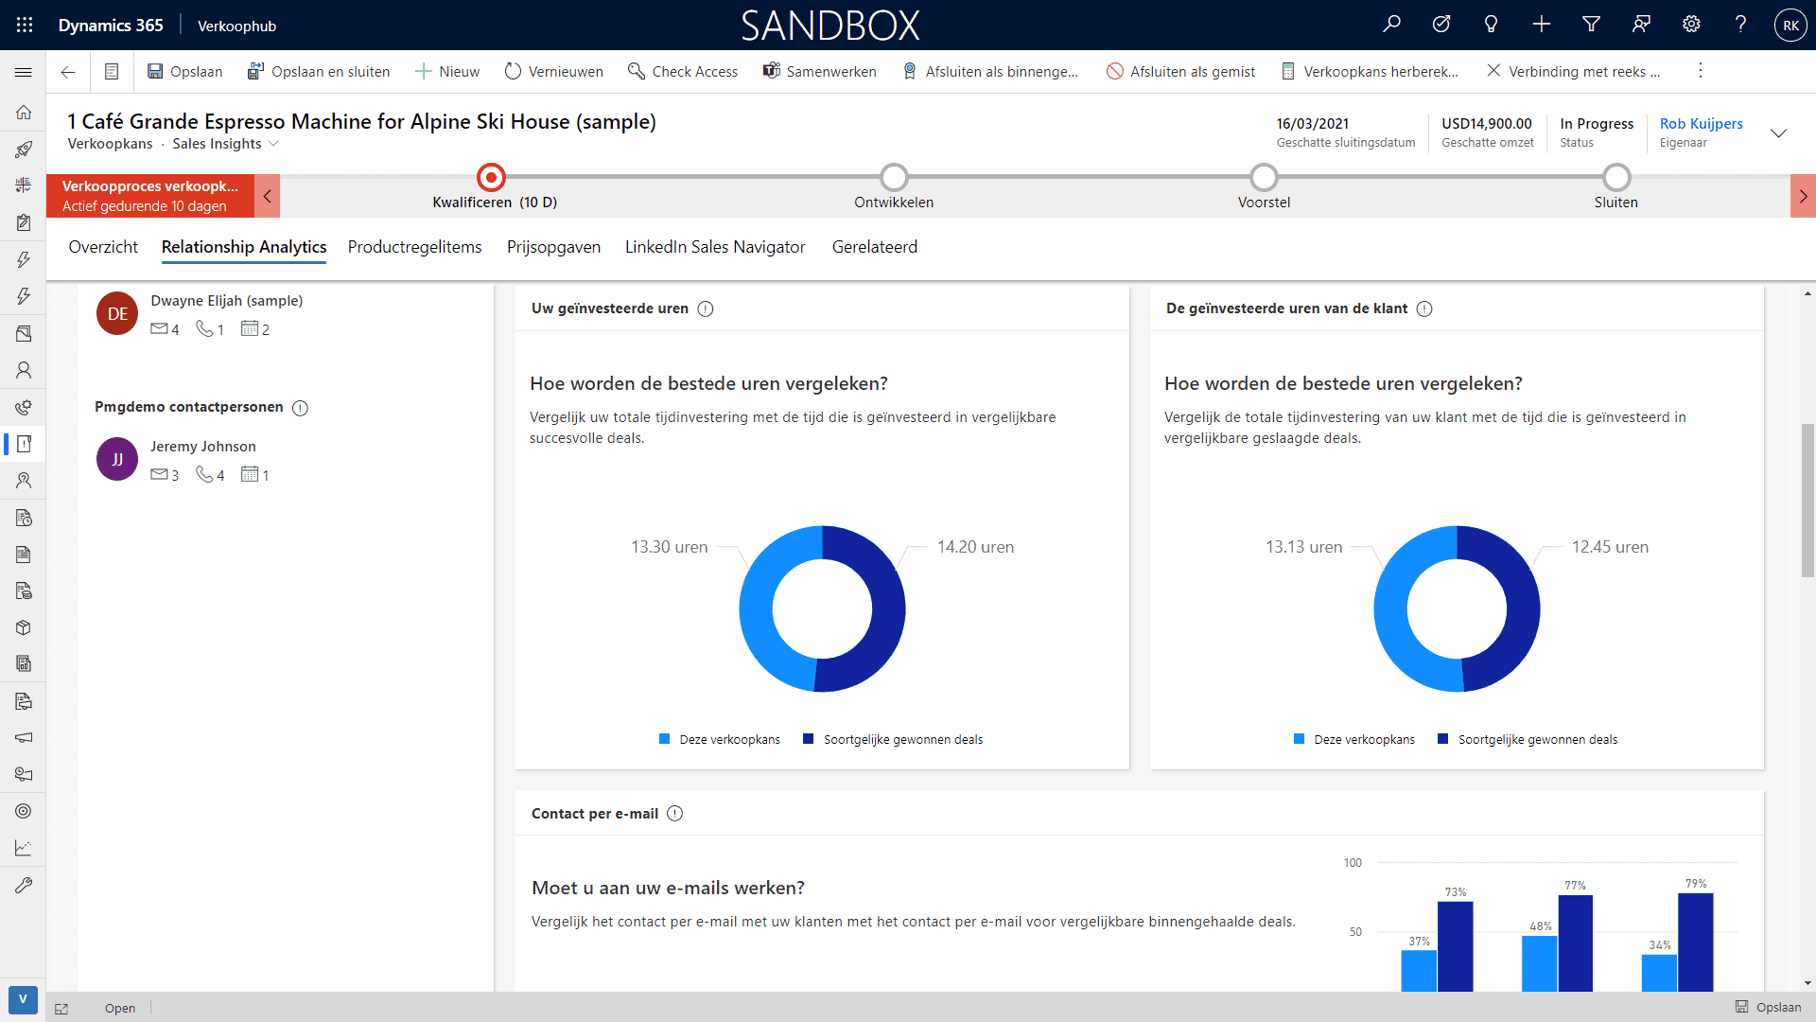Click Opslaan en sluiten

(319, 72)
